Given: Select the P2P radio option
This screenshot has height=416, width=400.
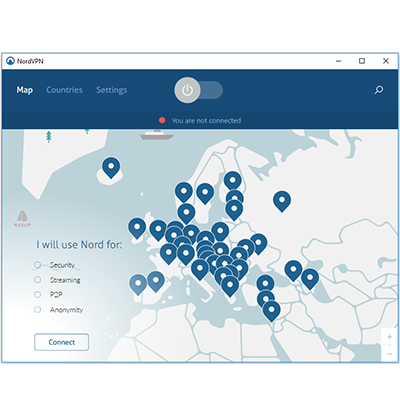Looking at the screenshot, I should pyautogui.click(x=38, y=295).
